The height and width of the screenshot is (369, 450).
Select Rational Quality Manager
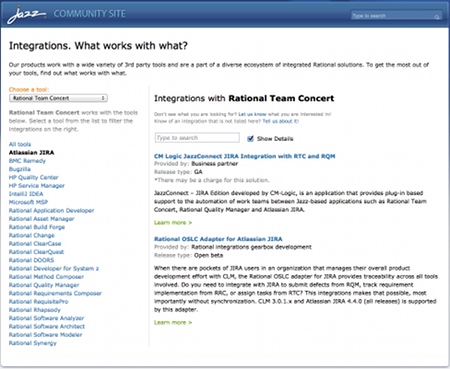coord(44,285)
